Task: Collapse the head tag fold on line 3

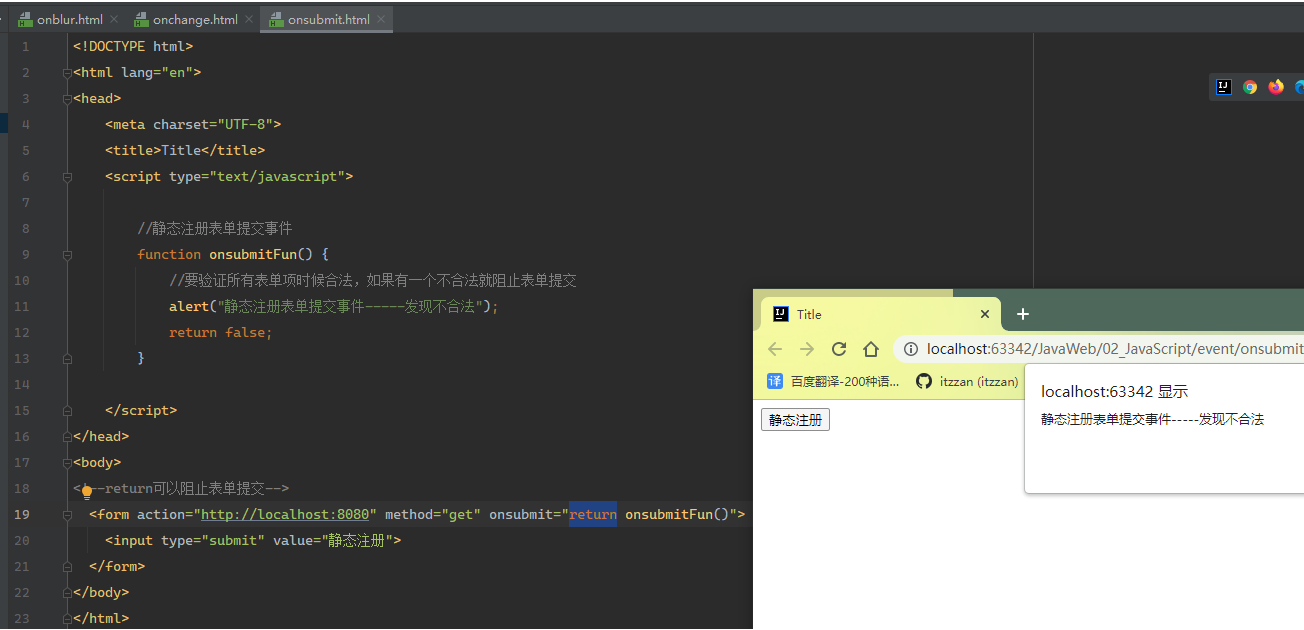Action: point(67,99)
